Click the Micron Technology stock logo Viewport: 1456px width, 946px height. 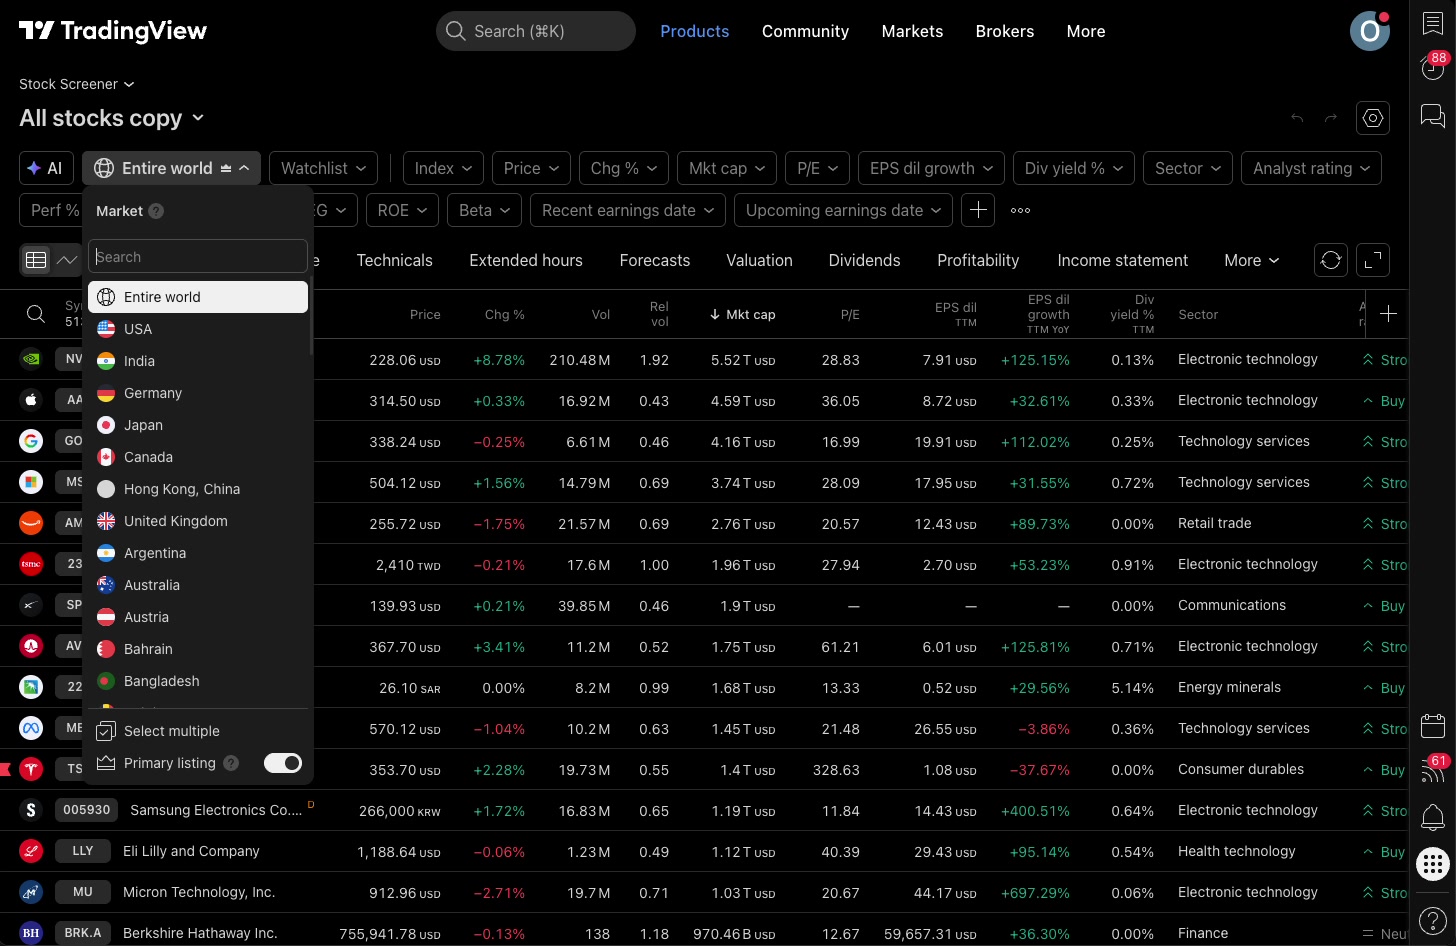(31, 892)
